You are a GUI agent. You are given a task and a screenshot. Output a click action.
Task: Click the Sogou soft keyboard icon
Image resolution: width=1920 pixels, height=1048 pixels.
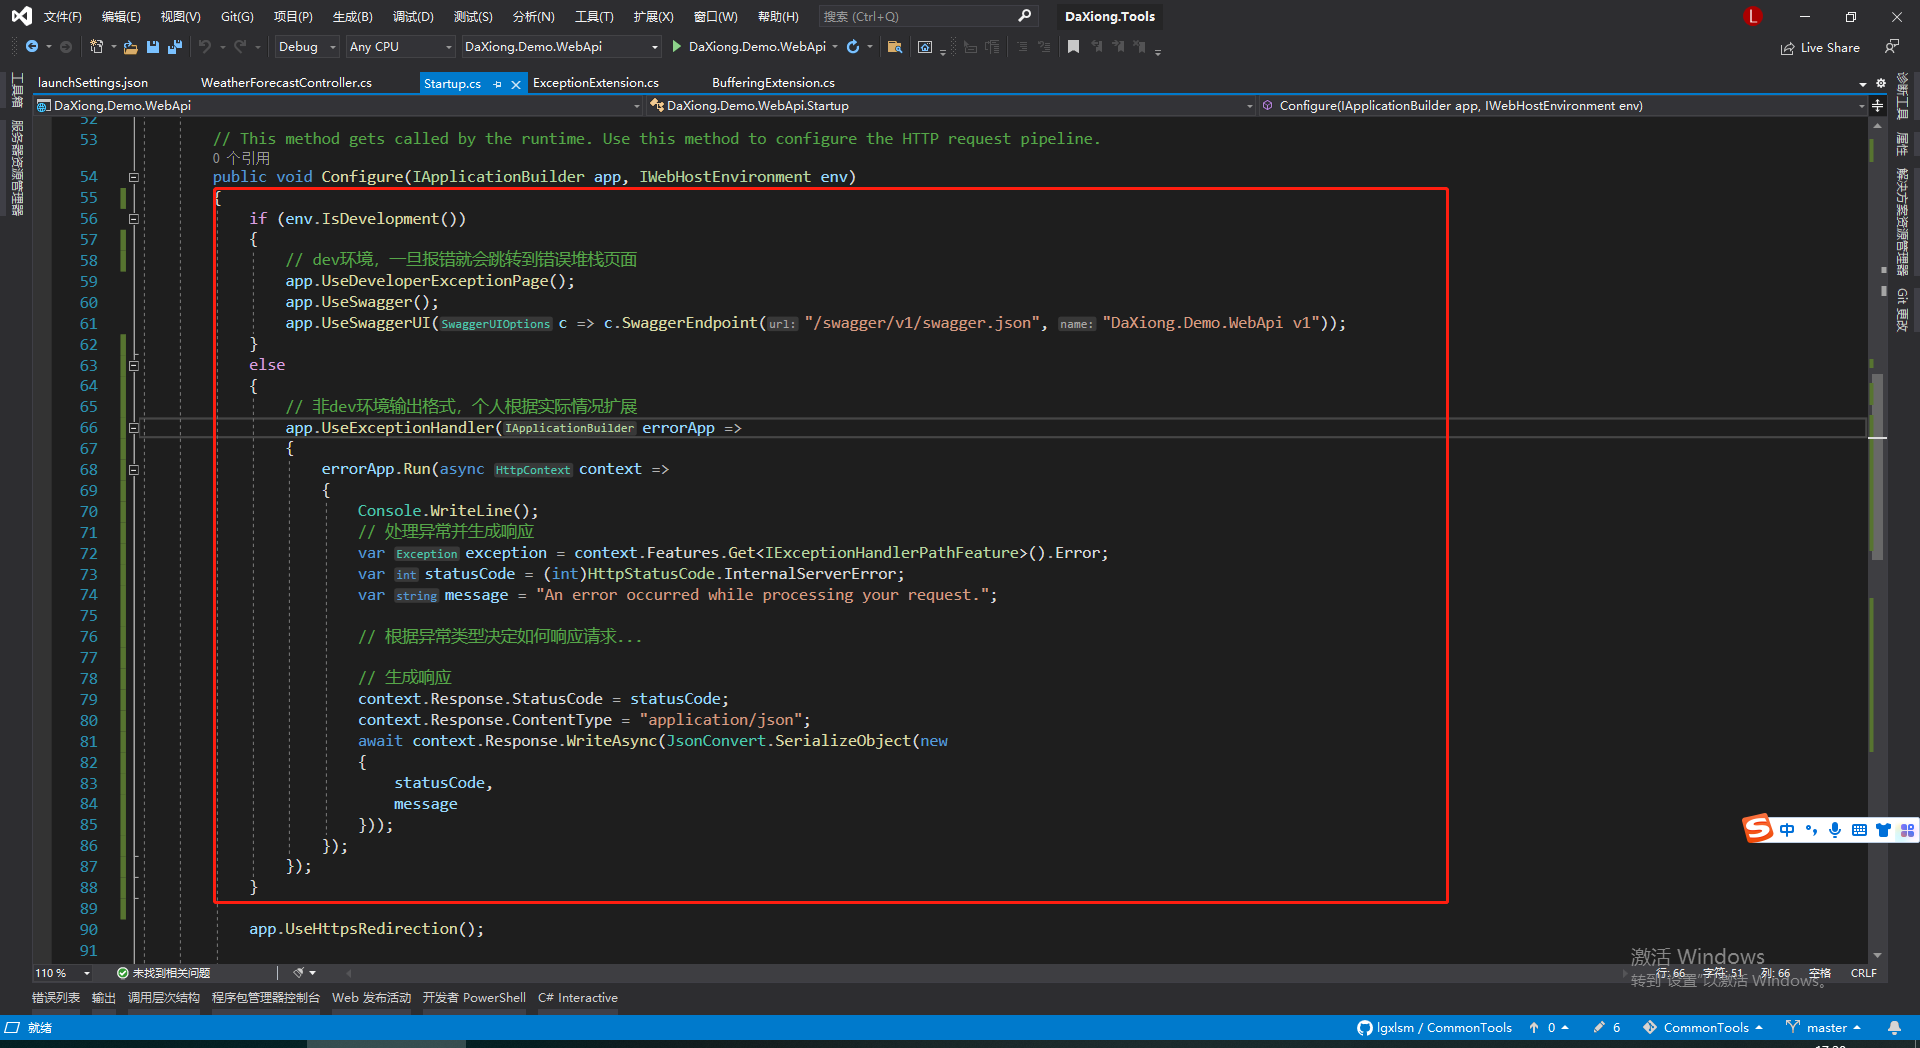pyautogui.click(x=1859, y=830)
